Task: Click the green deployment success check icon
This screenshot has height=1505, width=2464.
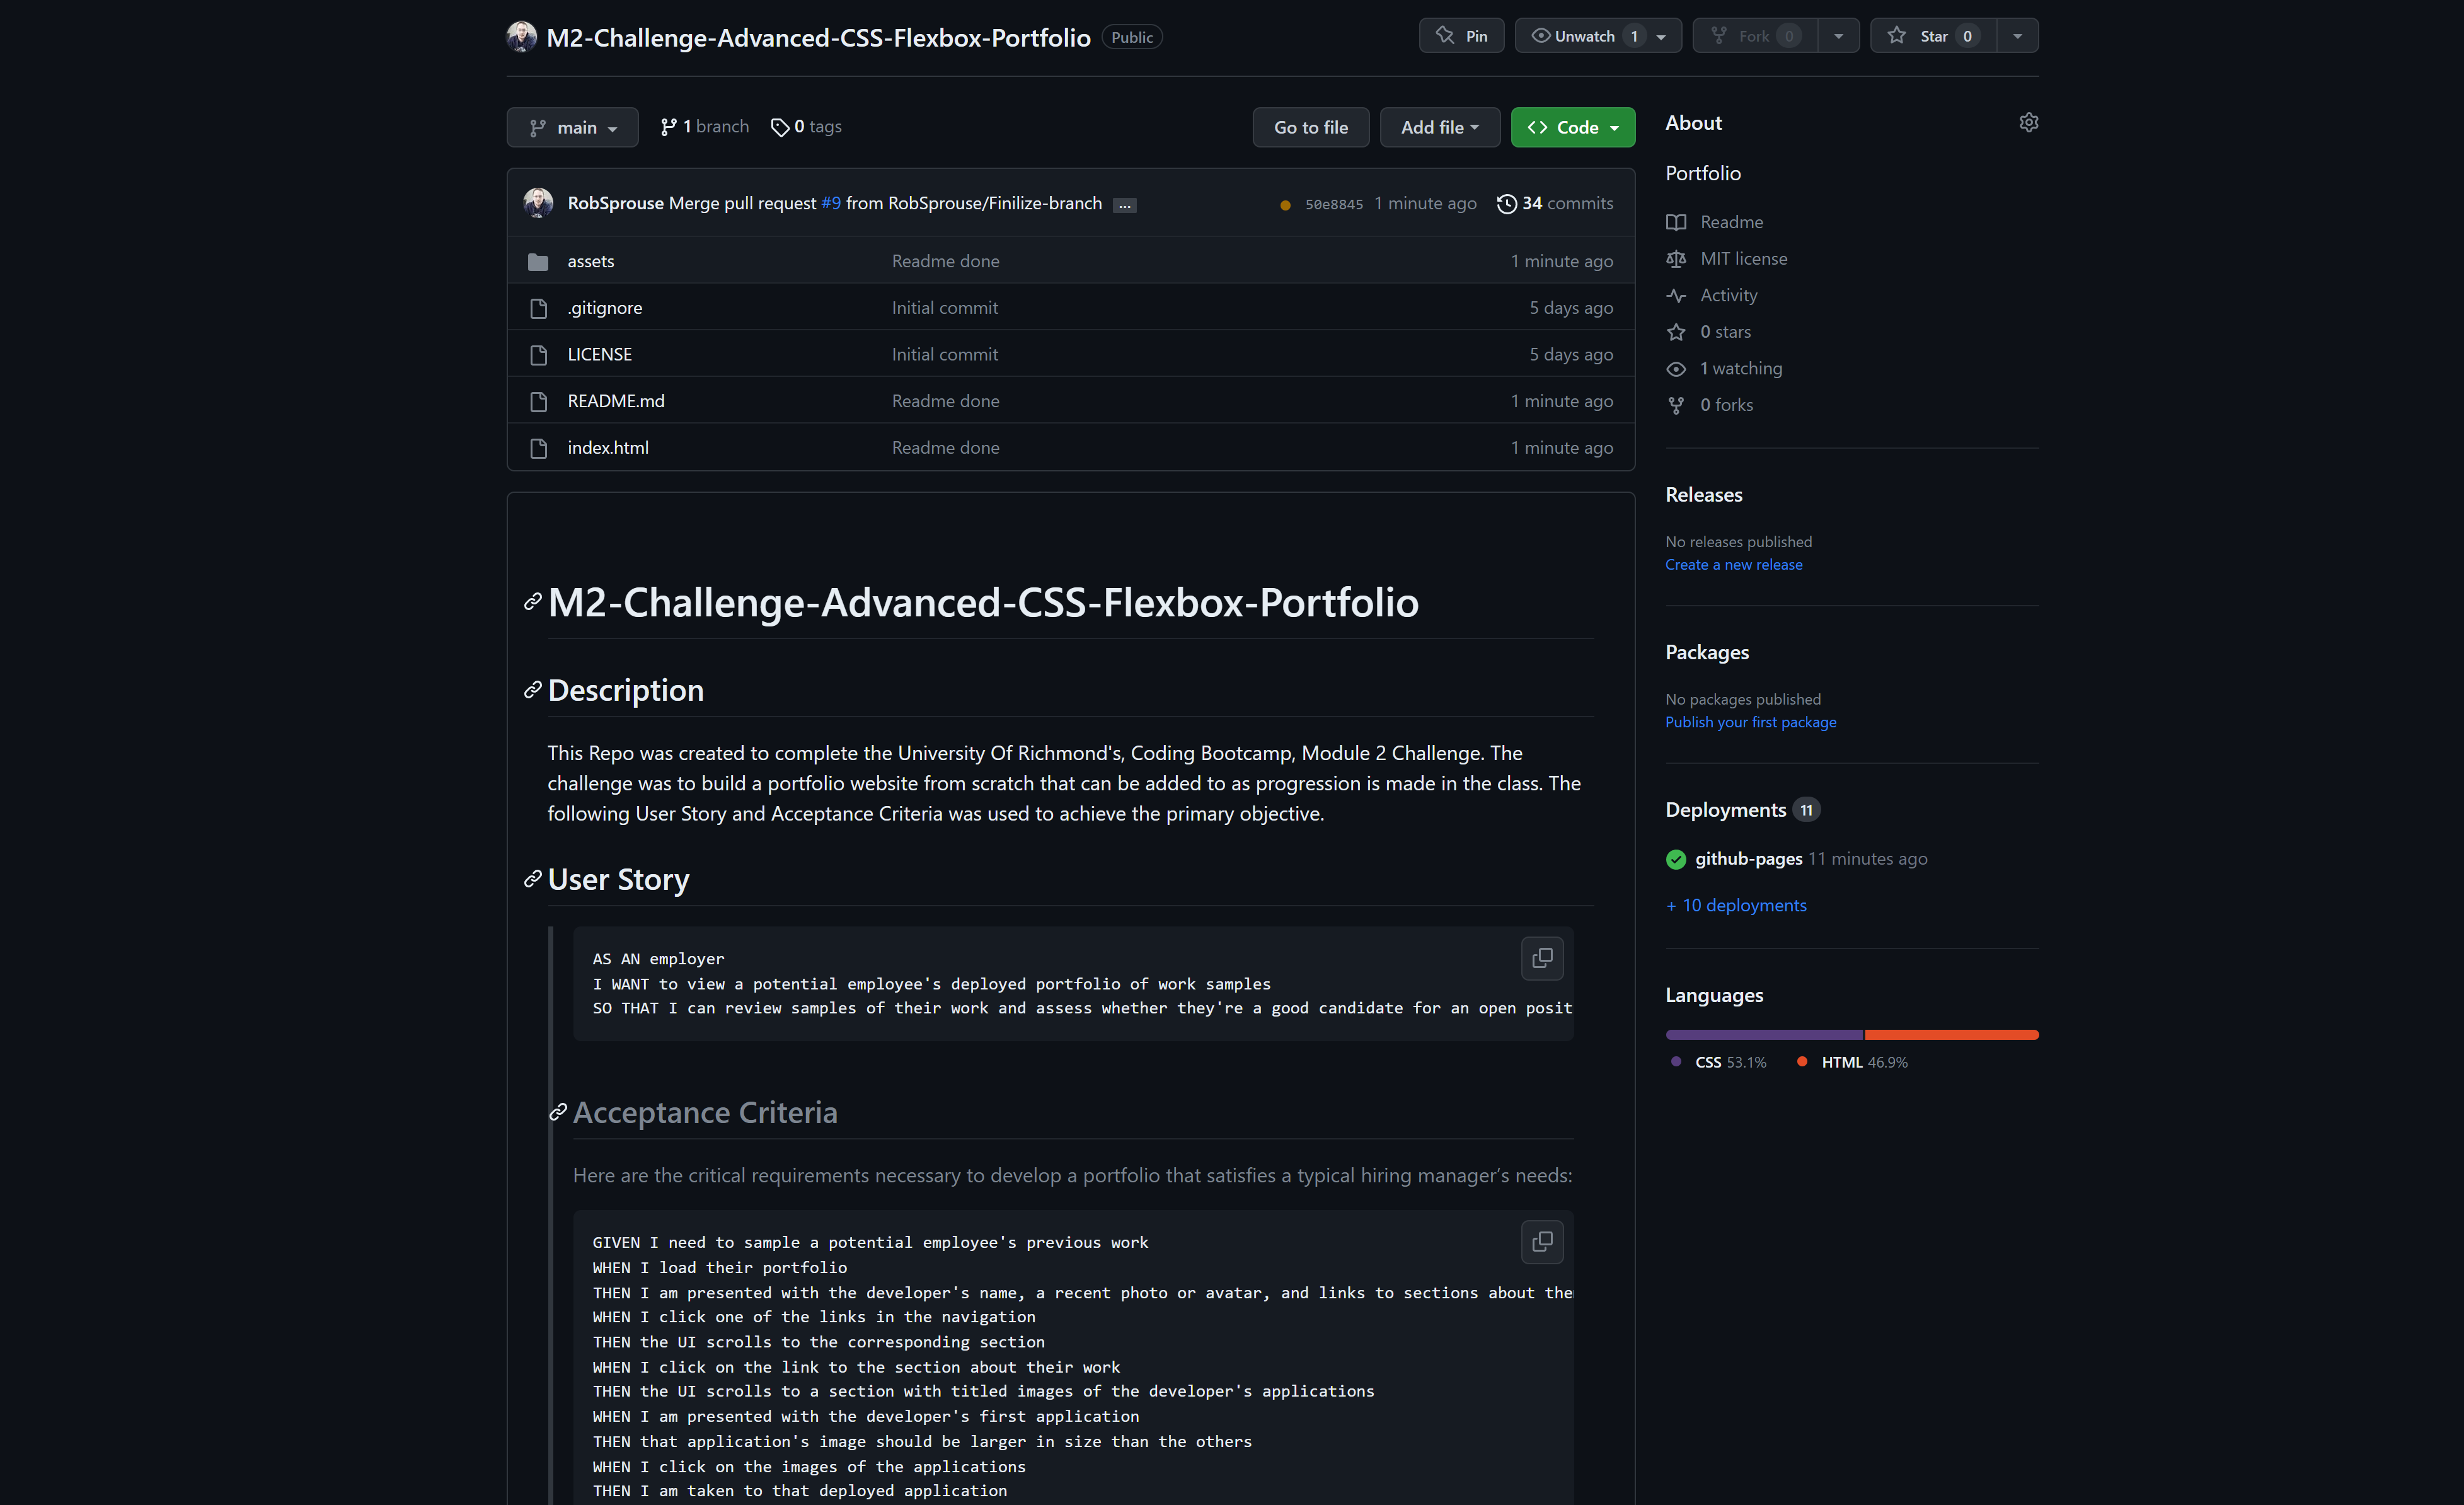Action: coord(1676,859)
